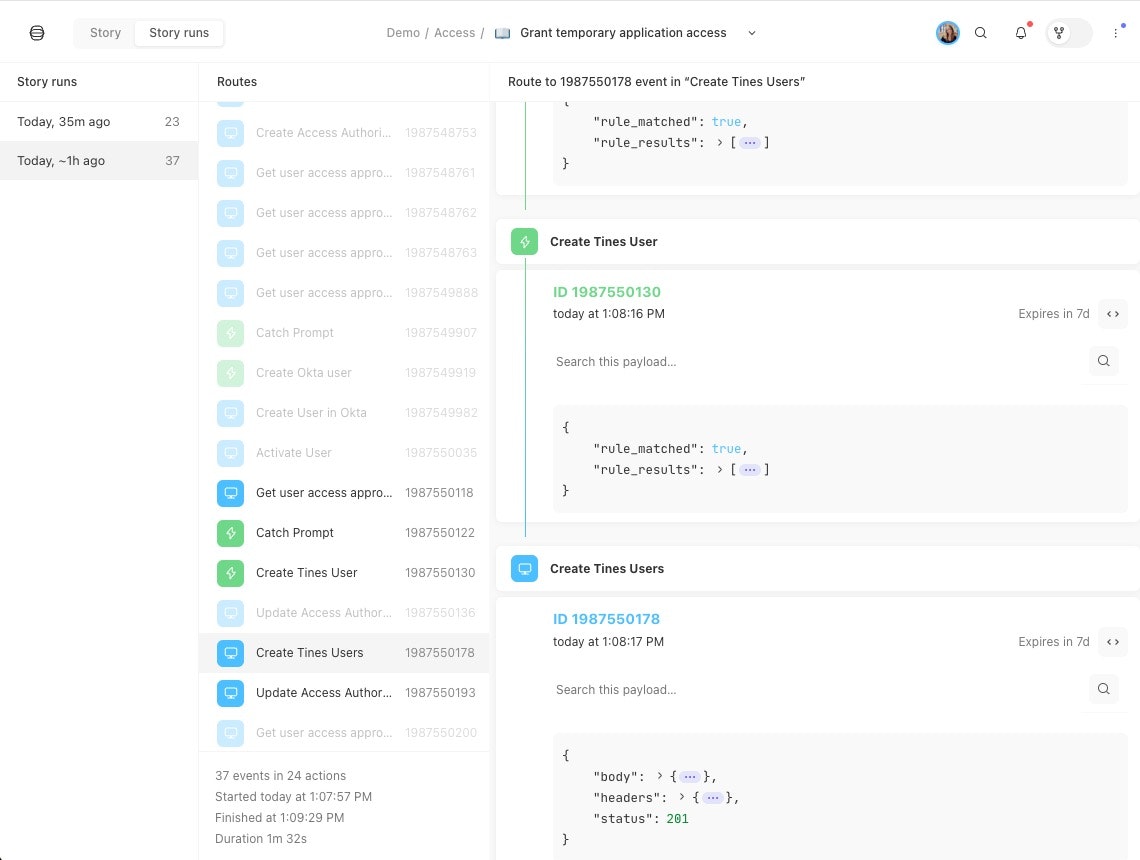Expand the "headers" object in payload
The height and width of the screenshot is (860, 1140).
click(x=711, y=798)
